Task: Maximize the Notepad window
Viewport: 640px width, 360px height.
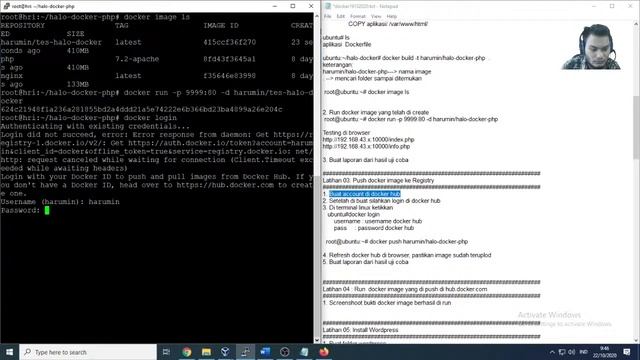Action: (612, 6)
